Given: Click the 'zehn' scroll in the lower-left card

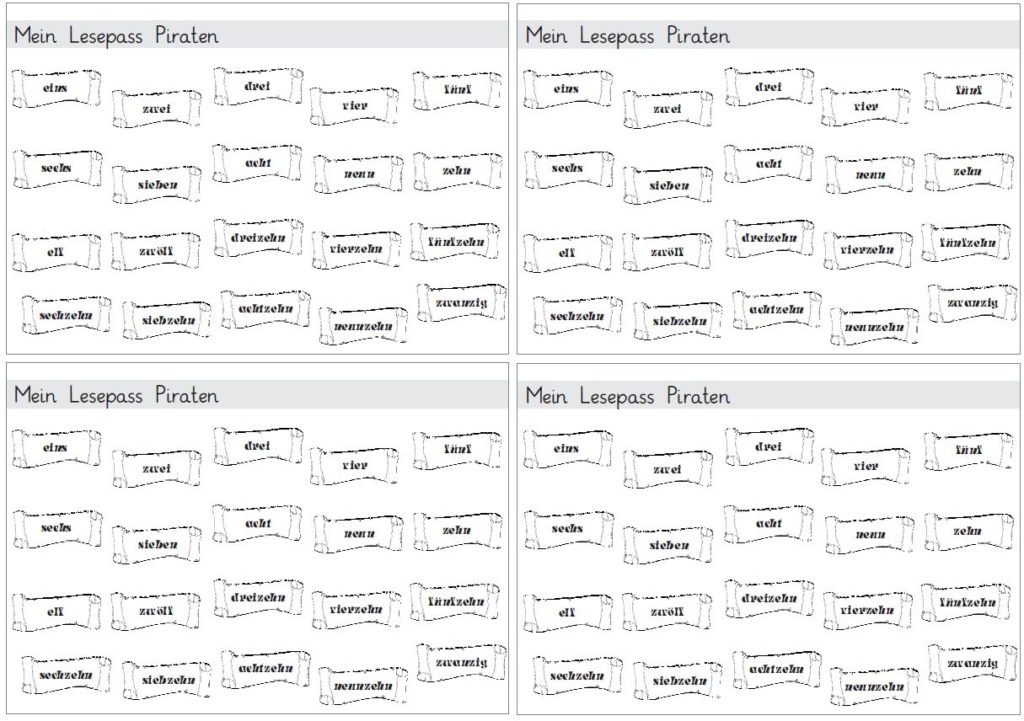Looking at the screenshot, I should click(458, 530).
